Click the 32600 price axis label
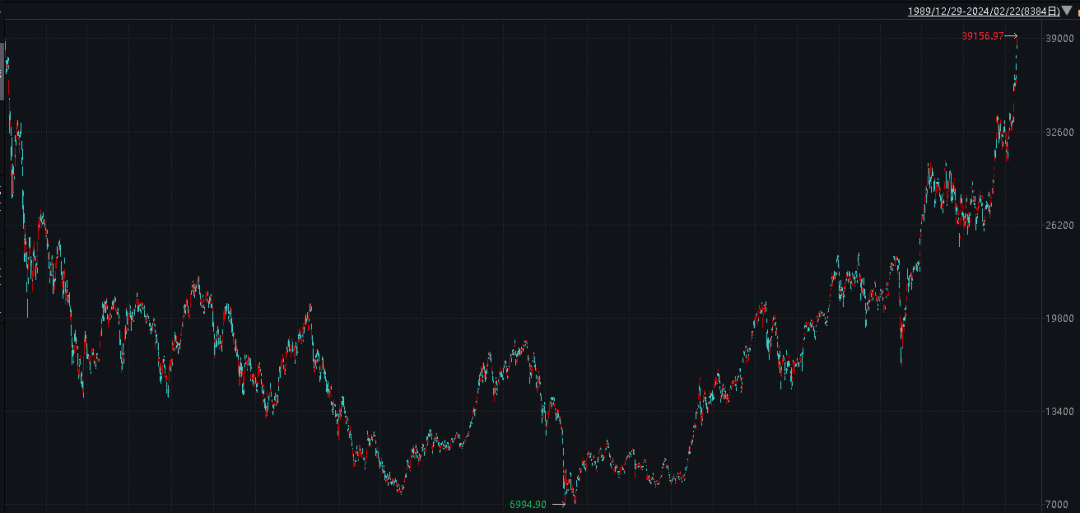The width and height of the screenshot is (1080, 513). pyautogui.click(x=1059, y=131)
